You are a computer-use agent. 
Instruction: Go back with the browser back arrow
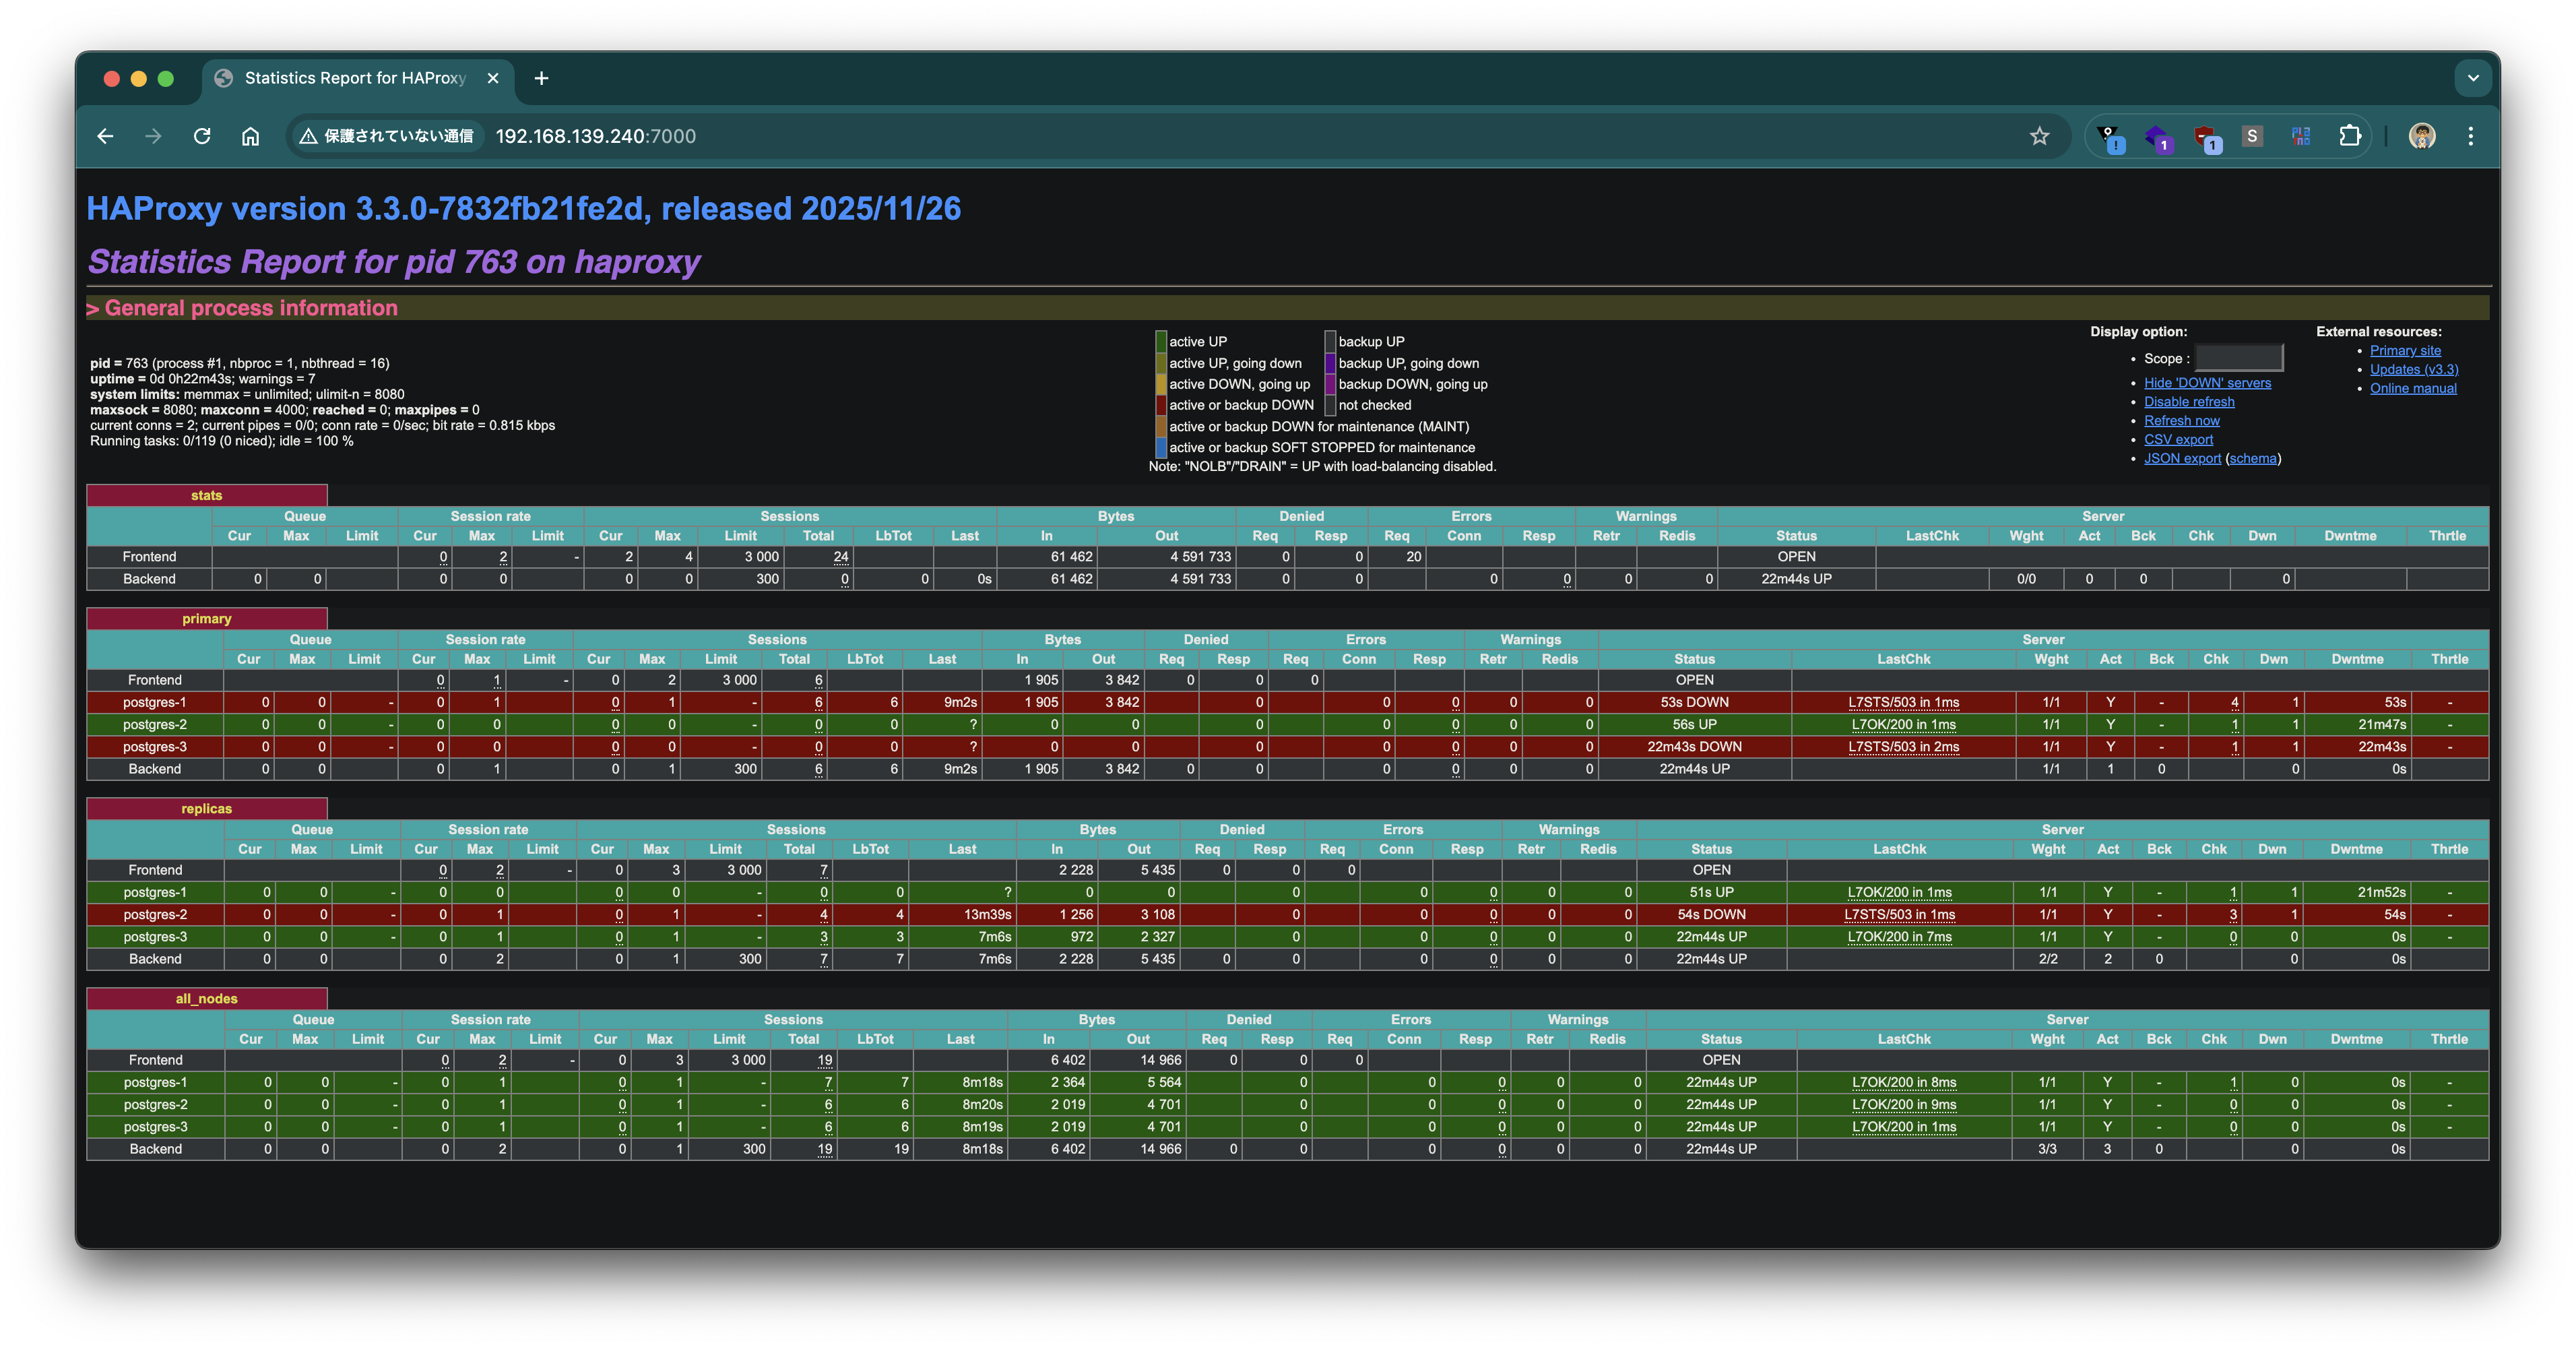[105, 136]
